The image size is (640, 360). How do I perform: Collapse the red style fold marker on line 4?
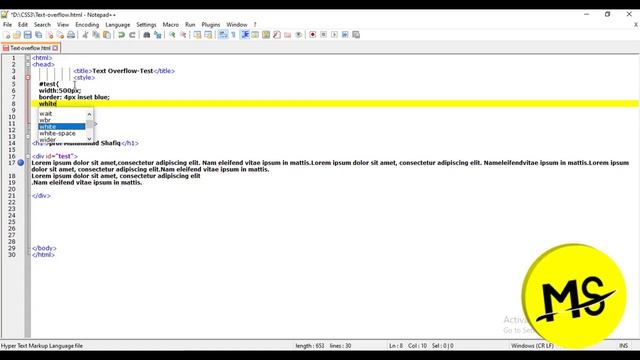click(x=28, y=78)
